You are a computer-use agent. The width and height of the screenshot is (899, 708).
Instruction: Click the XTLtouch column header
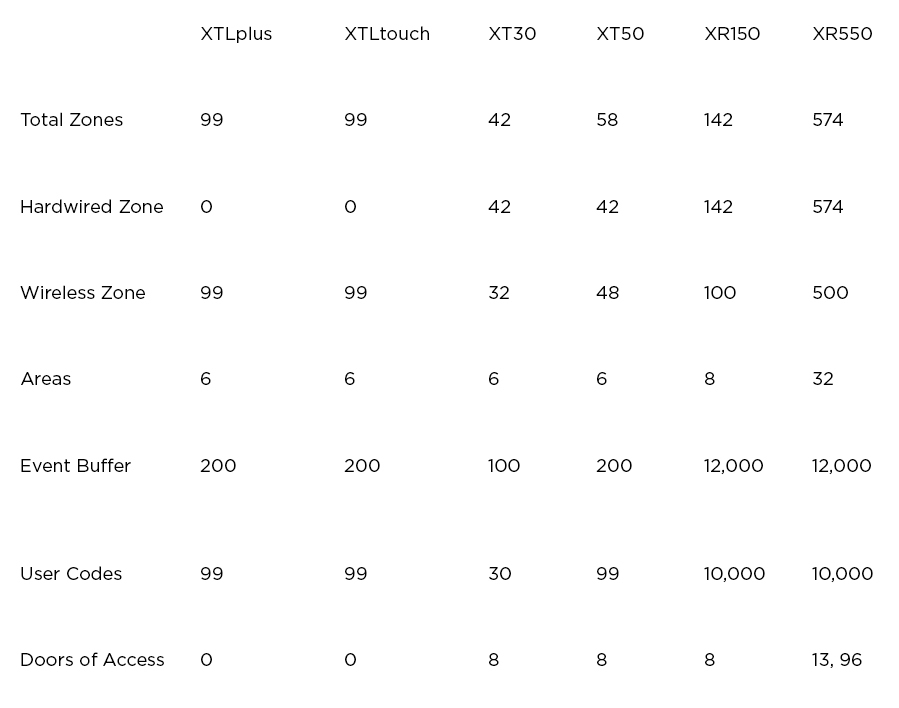(x=387, y=34)
